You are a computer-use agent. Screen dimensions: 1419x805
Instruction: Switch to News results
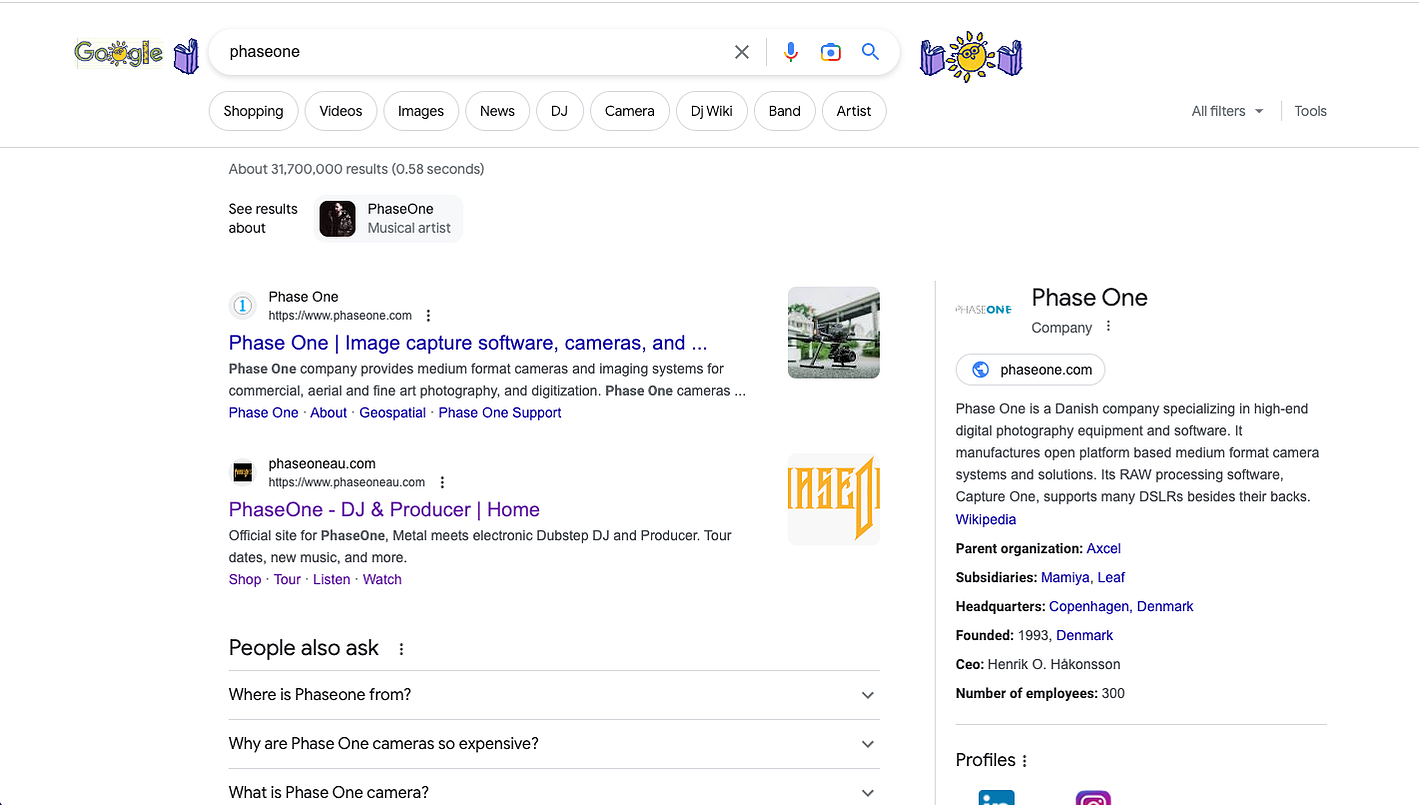tap(497, 111)
